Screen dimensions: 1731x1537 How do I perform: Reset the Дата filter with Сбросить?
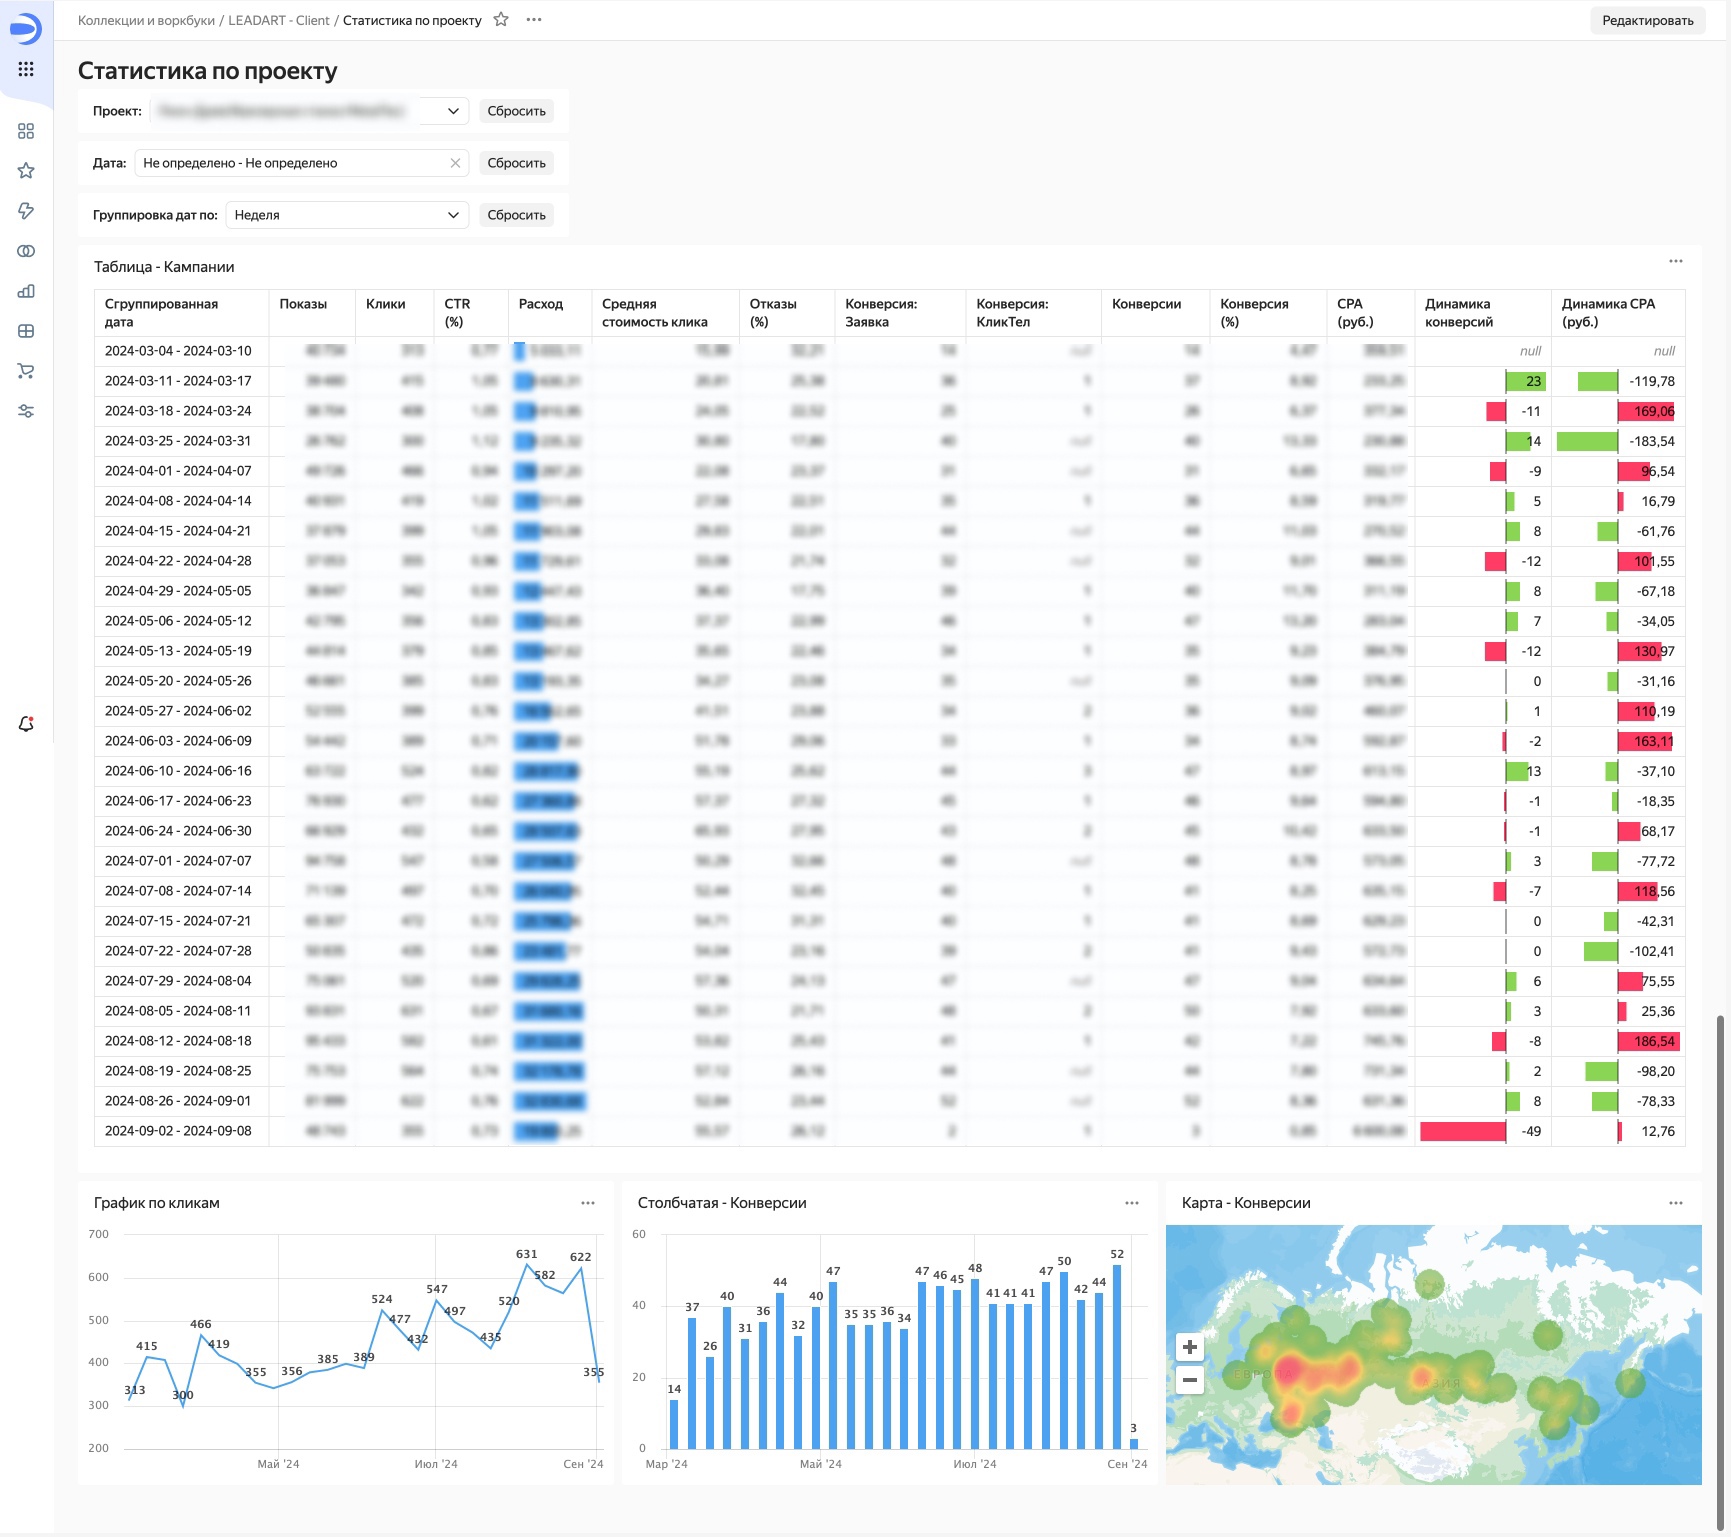point(516,163)
